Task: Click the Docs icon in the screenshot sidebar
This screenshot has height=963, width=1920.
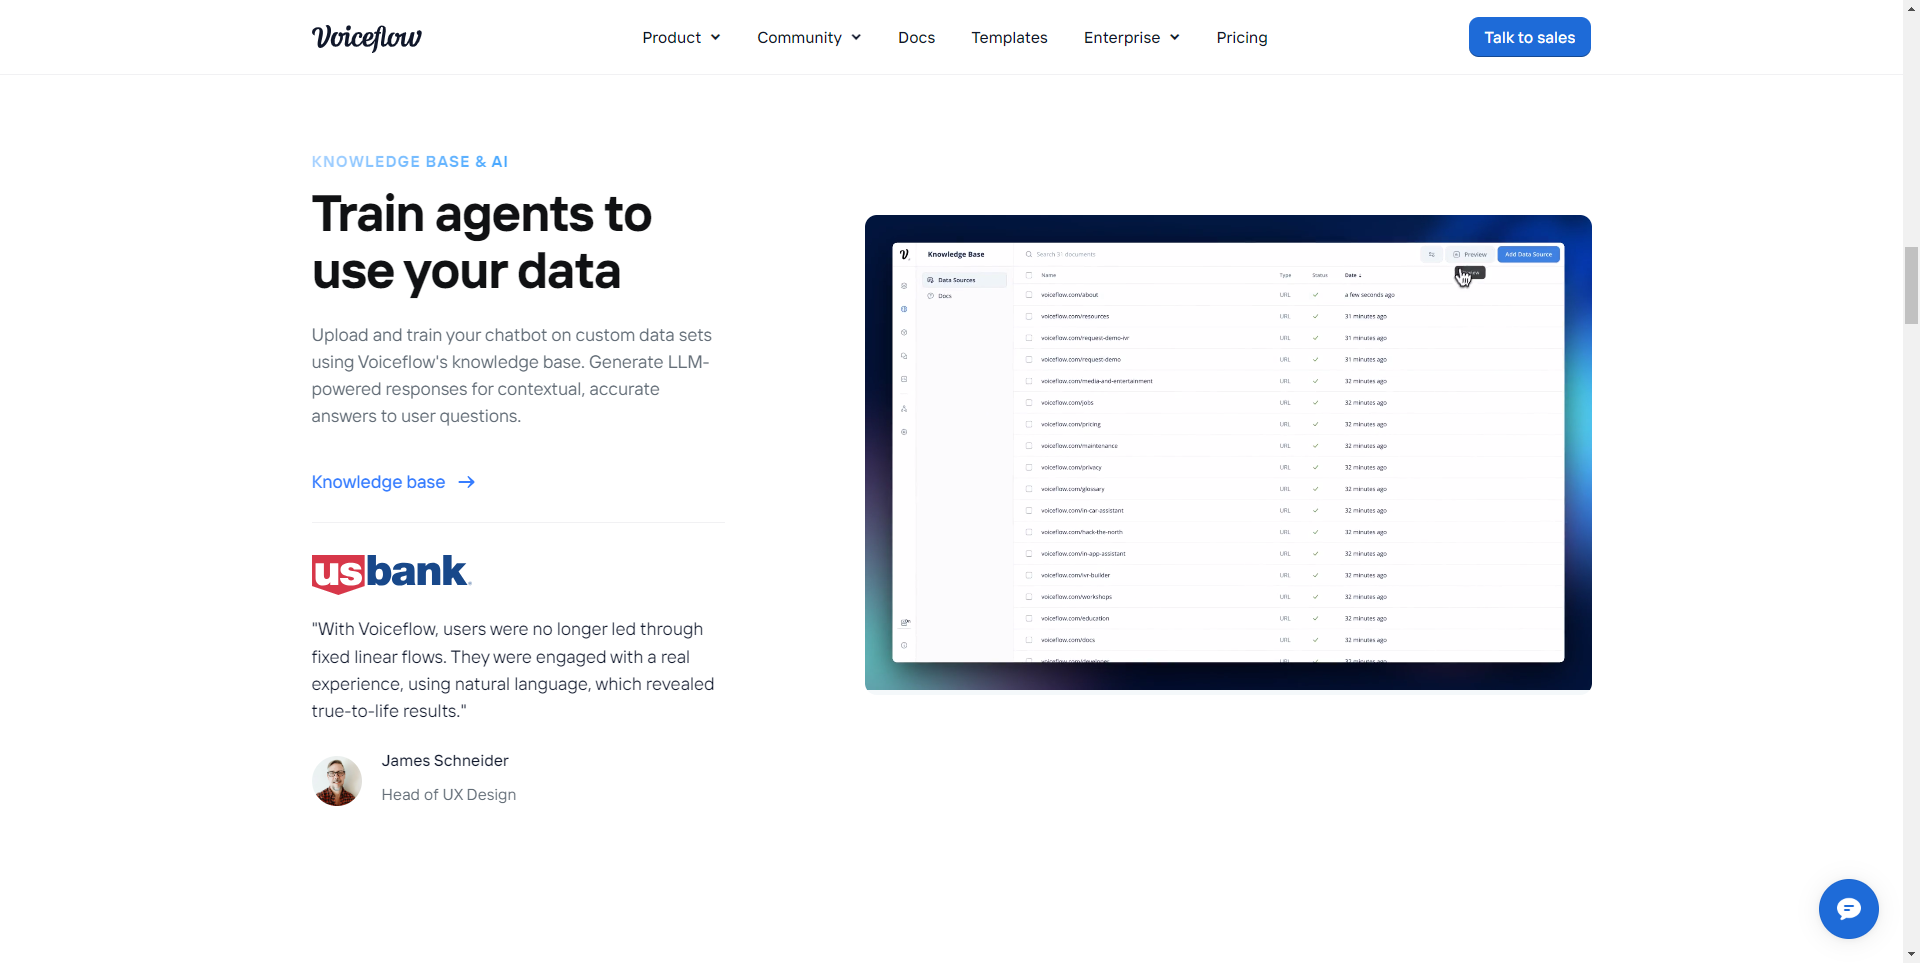Action: point(931,296)
